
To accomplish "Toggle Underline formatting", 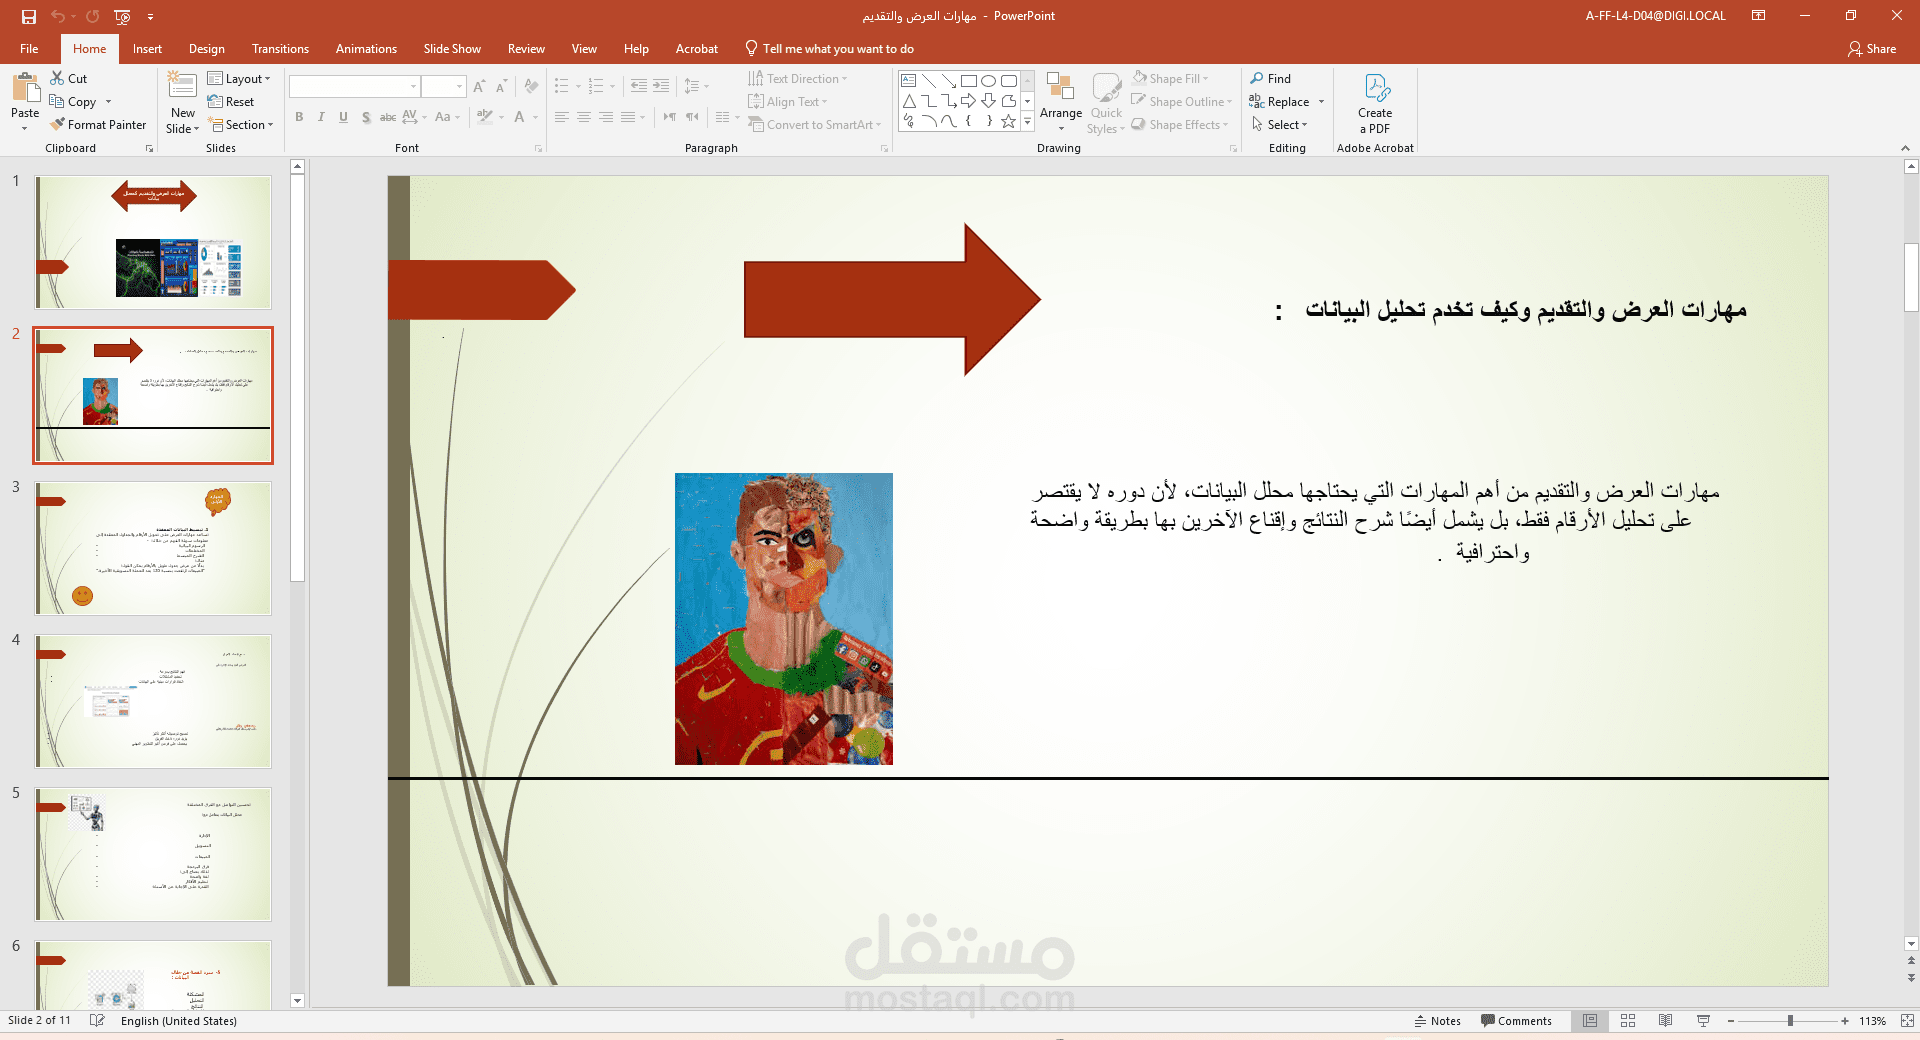I will 343,117.
